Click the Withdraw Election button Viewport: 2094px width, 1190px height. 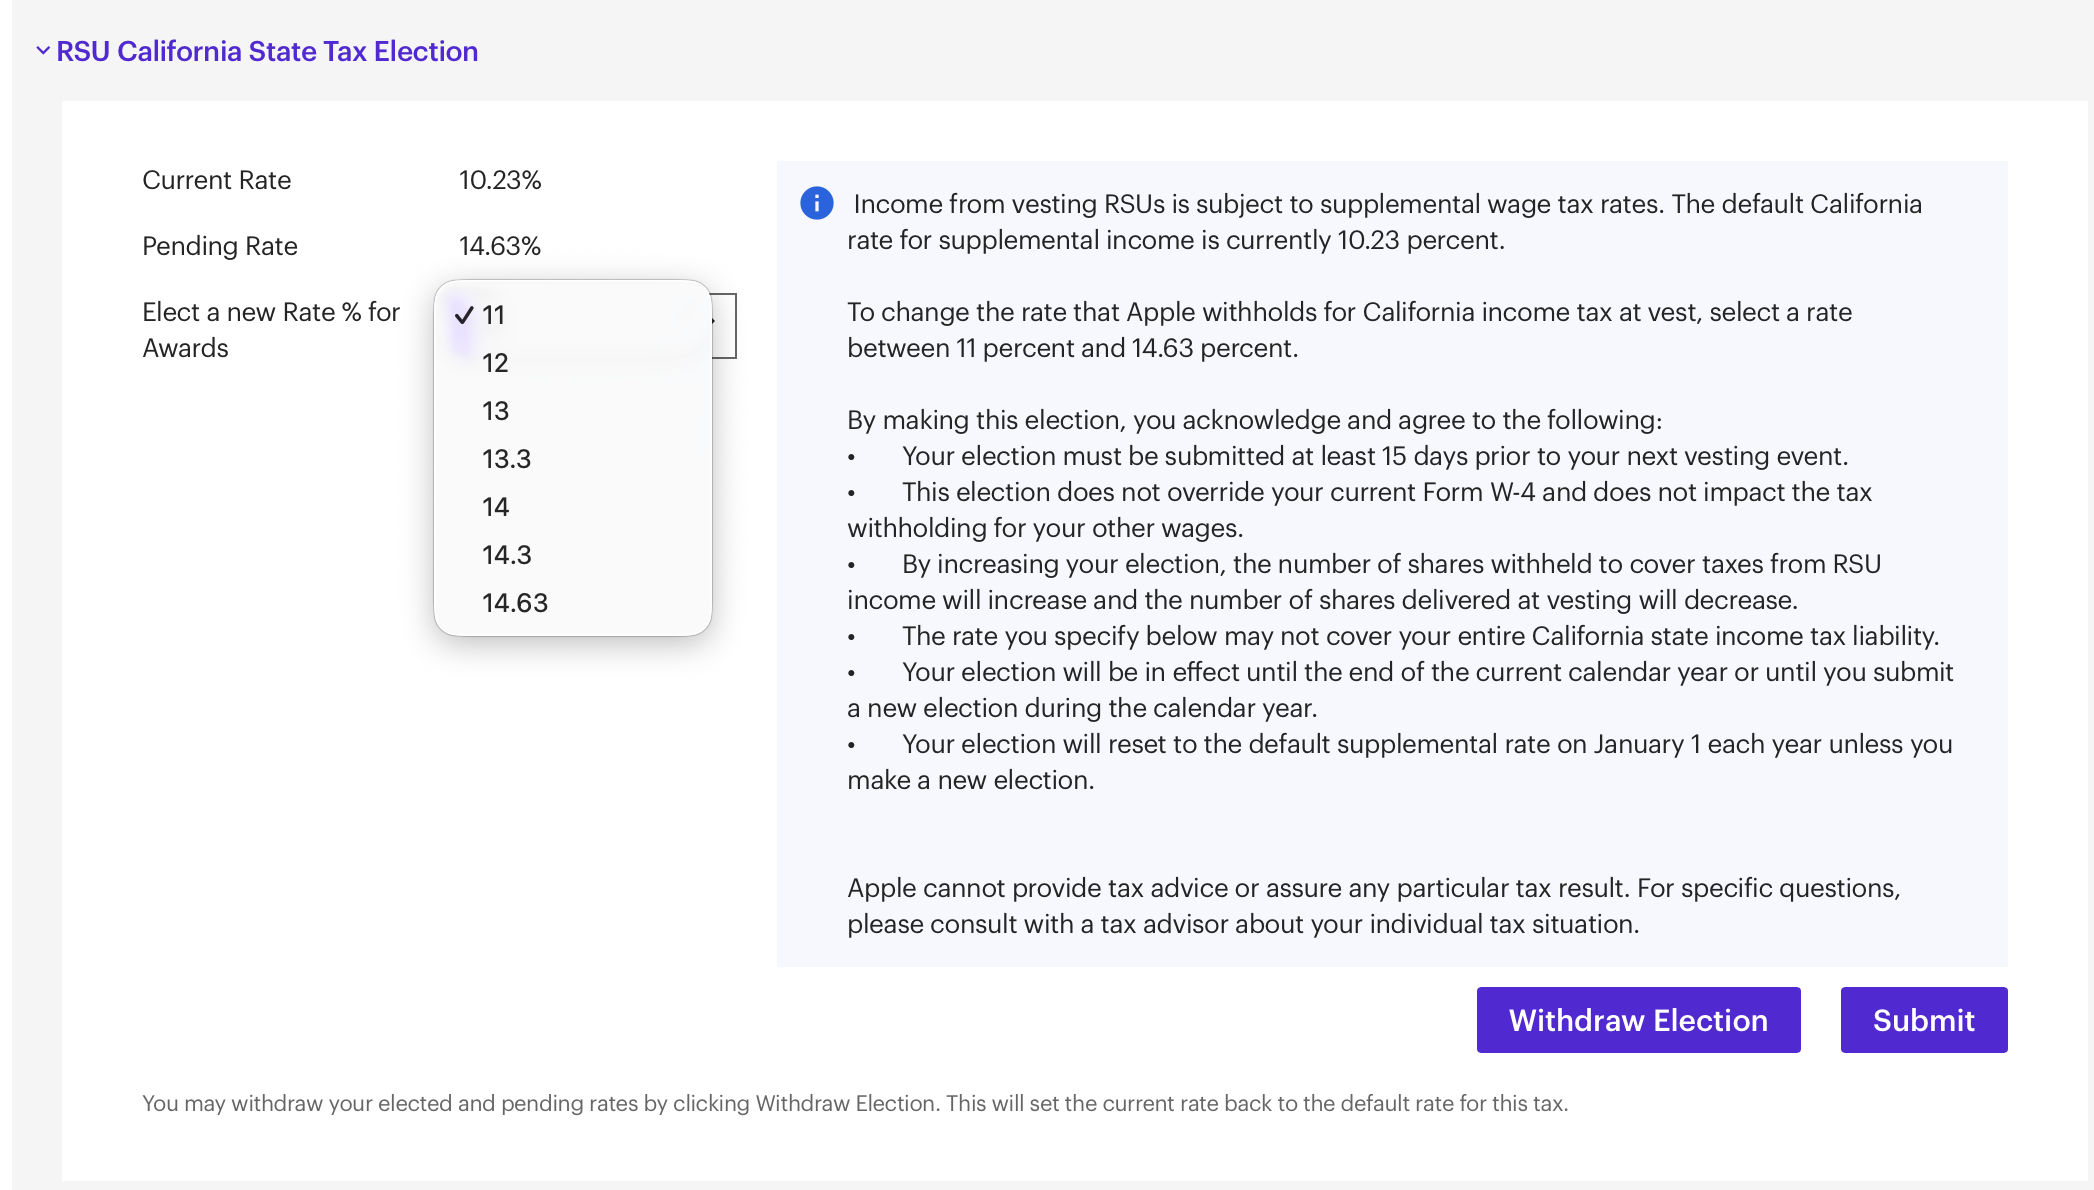pyautogui.click(x=1638, y=1019)
